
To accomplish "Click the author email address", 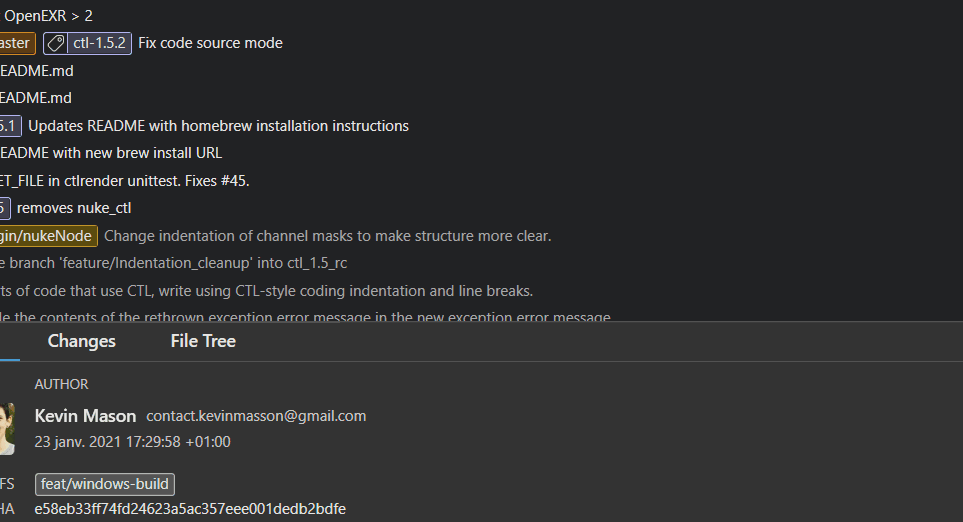I will (x=256, y=416).
